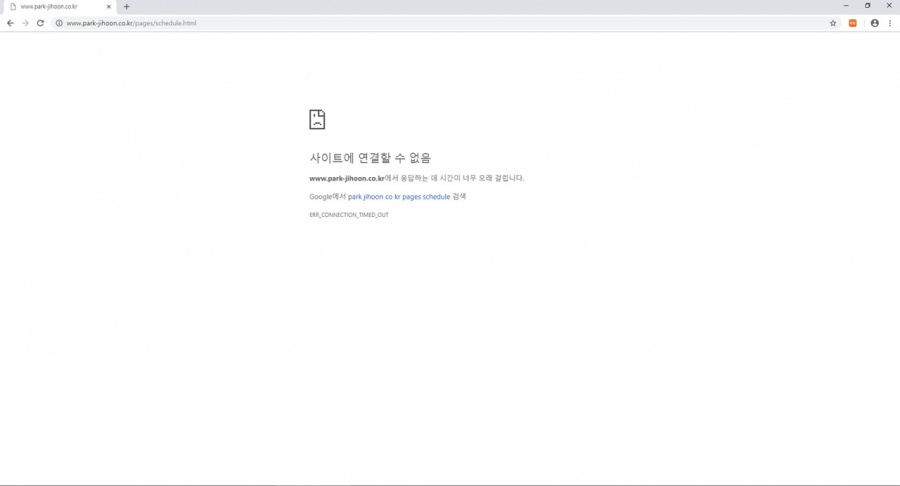Go back to the previous page
Image resolution: width=900 pixels, height=486 pixels.
[10, 23]
